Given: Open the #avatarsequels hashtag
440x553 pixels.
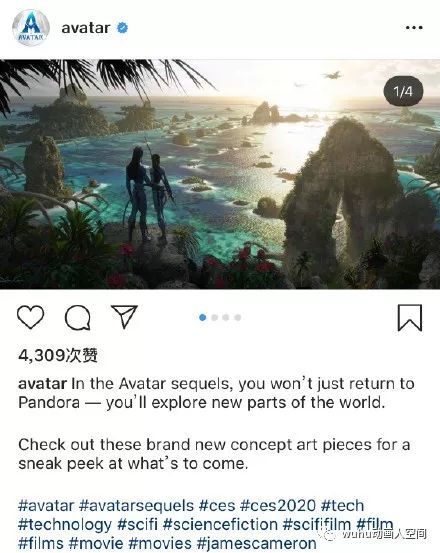Looking at the screenshot, I should tap(136, 506).
